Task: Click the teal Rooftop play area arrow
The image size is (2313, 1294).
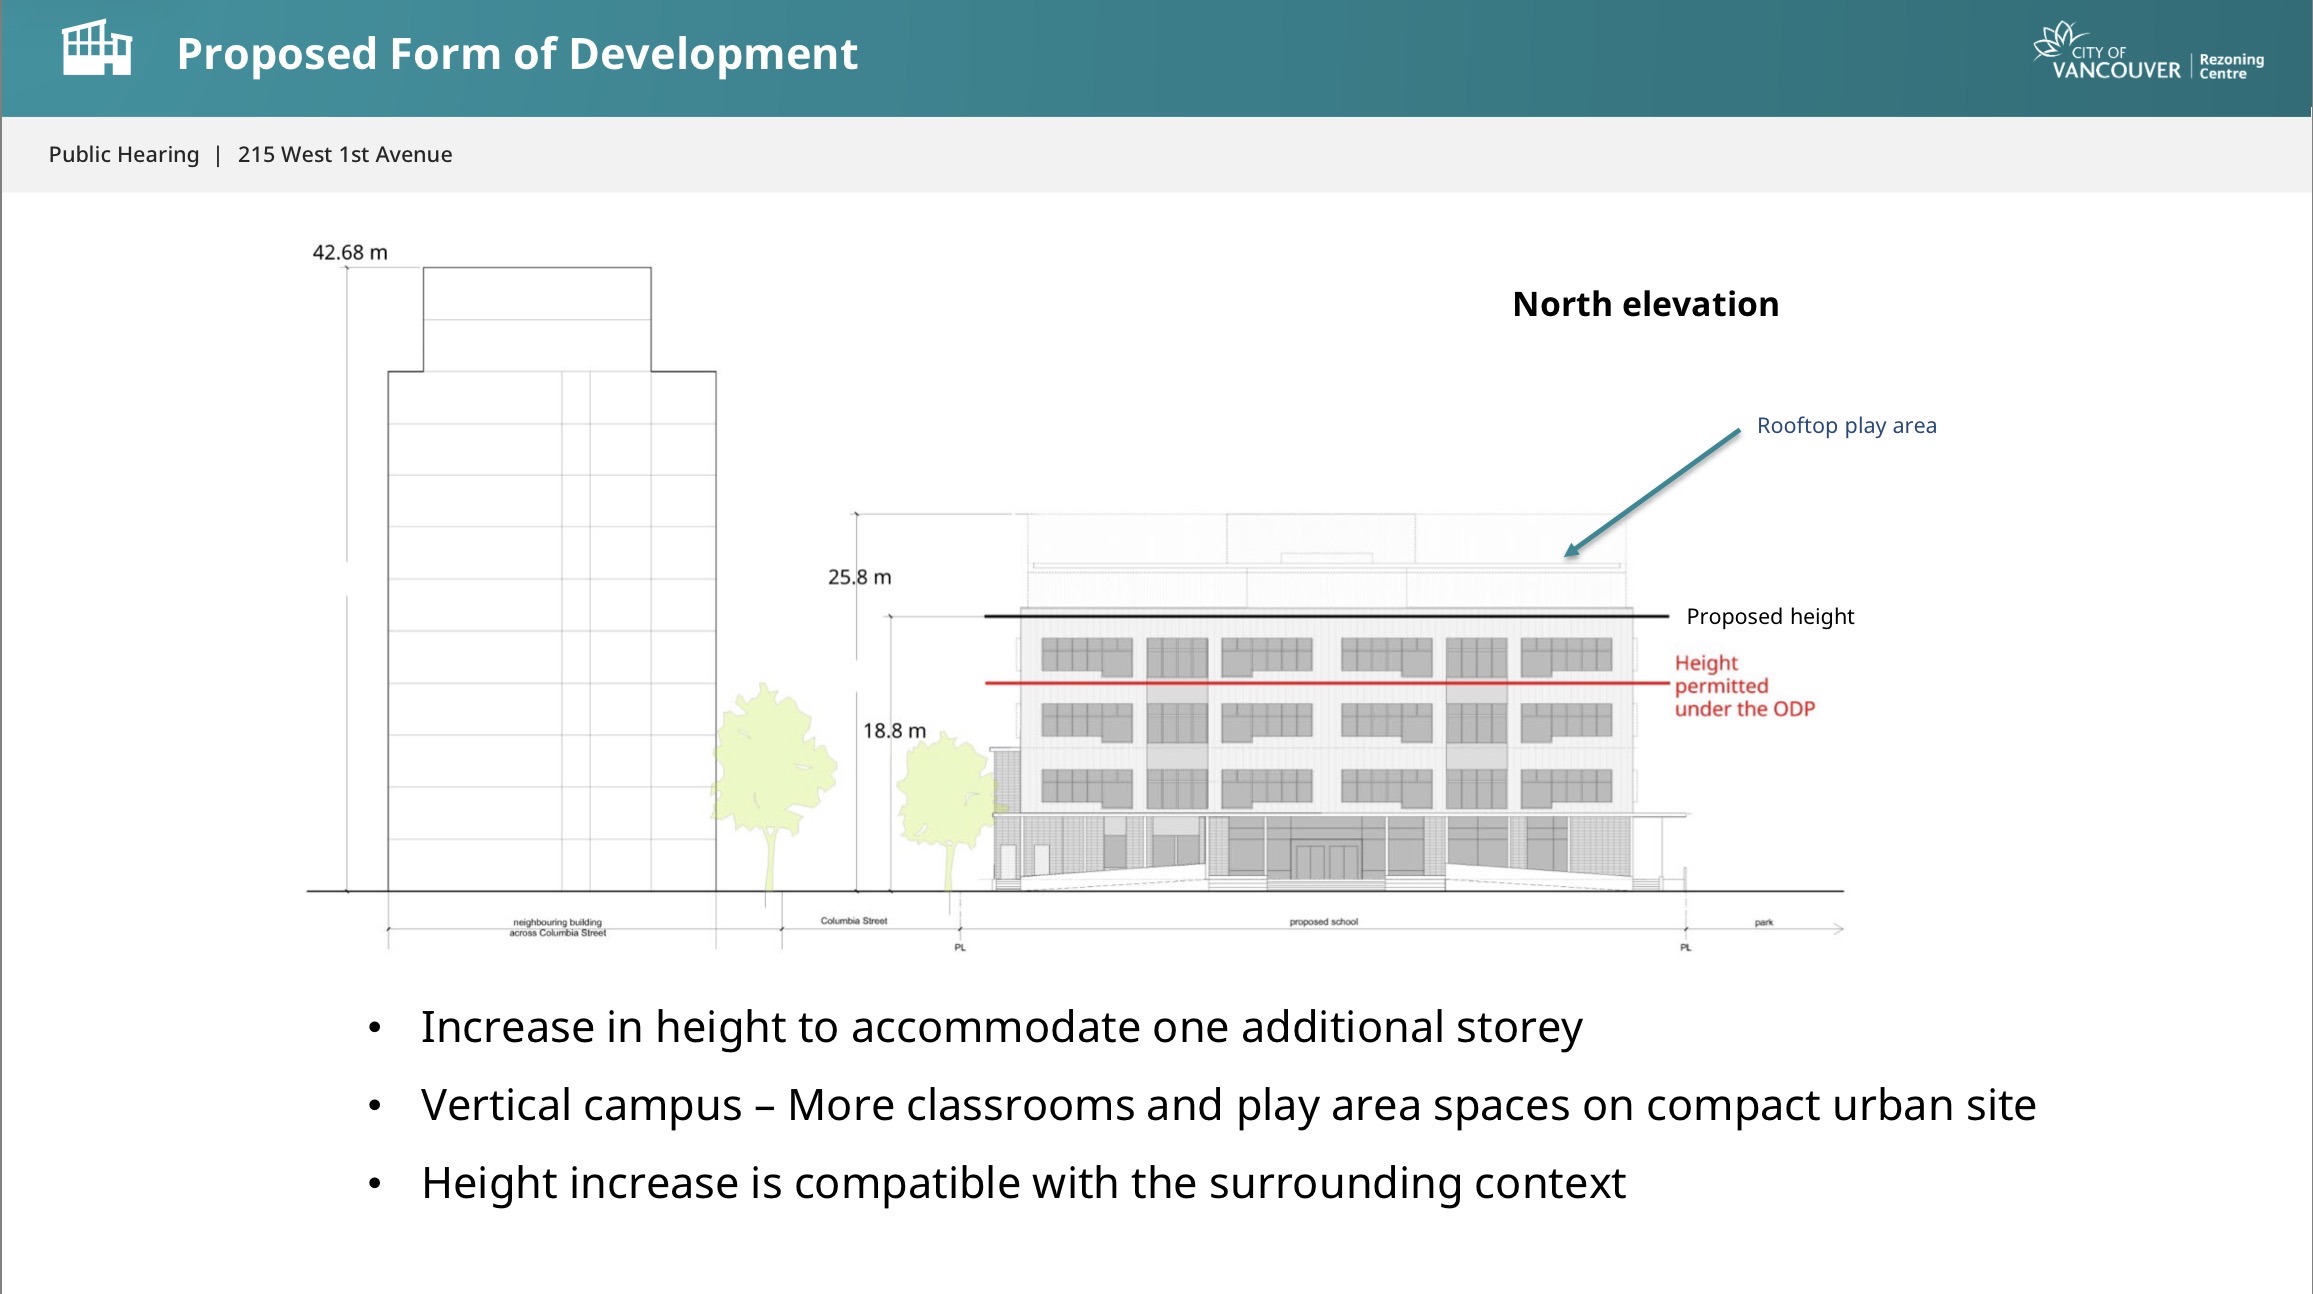Action: (x=1652, y=493)
